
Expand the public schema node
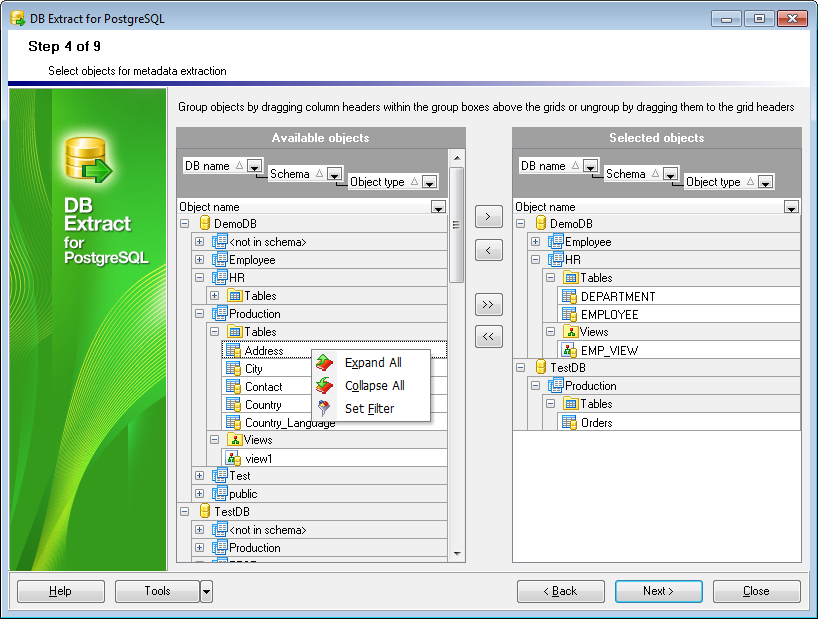[199, 493]
